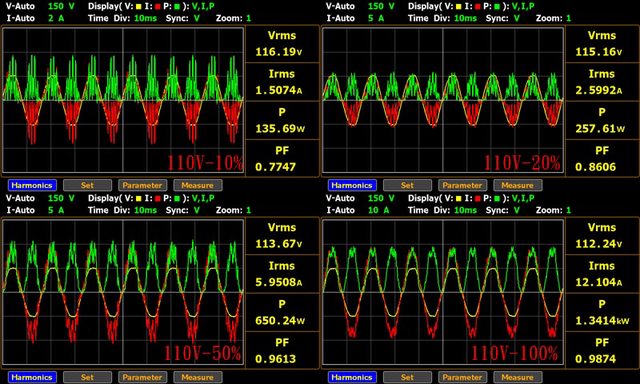Click red I color indicator in top-right display header

(x=478, y=7)
